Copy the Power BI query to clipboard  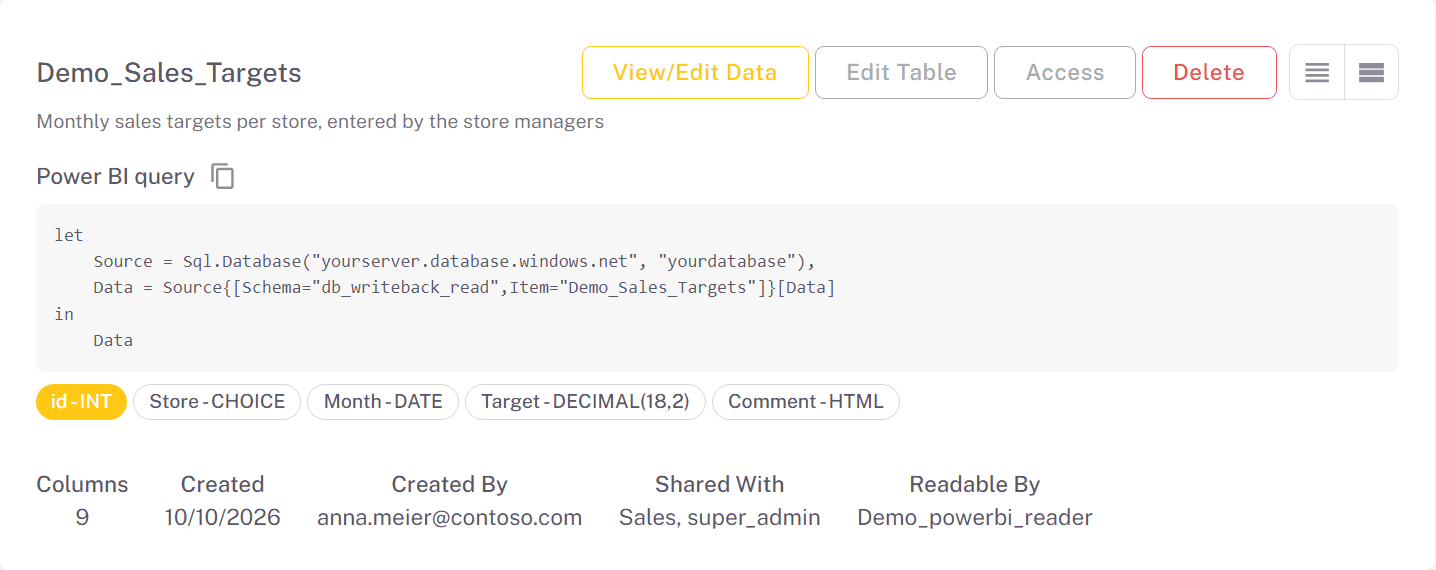click(223, 177)
